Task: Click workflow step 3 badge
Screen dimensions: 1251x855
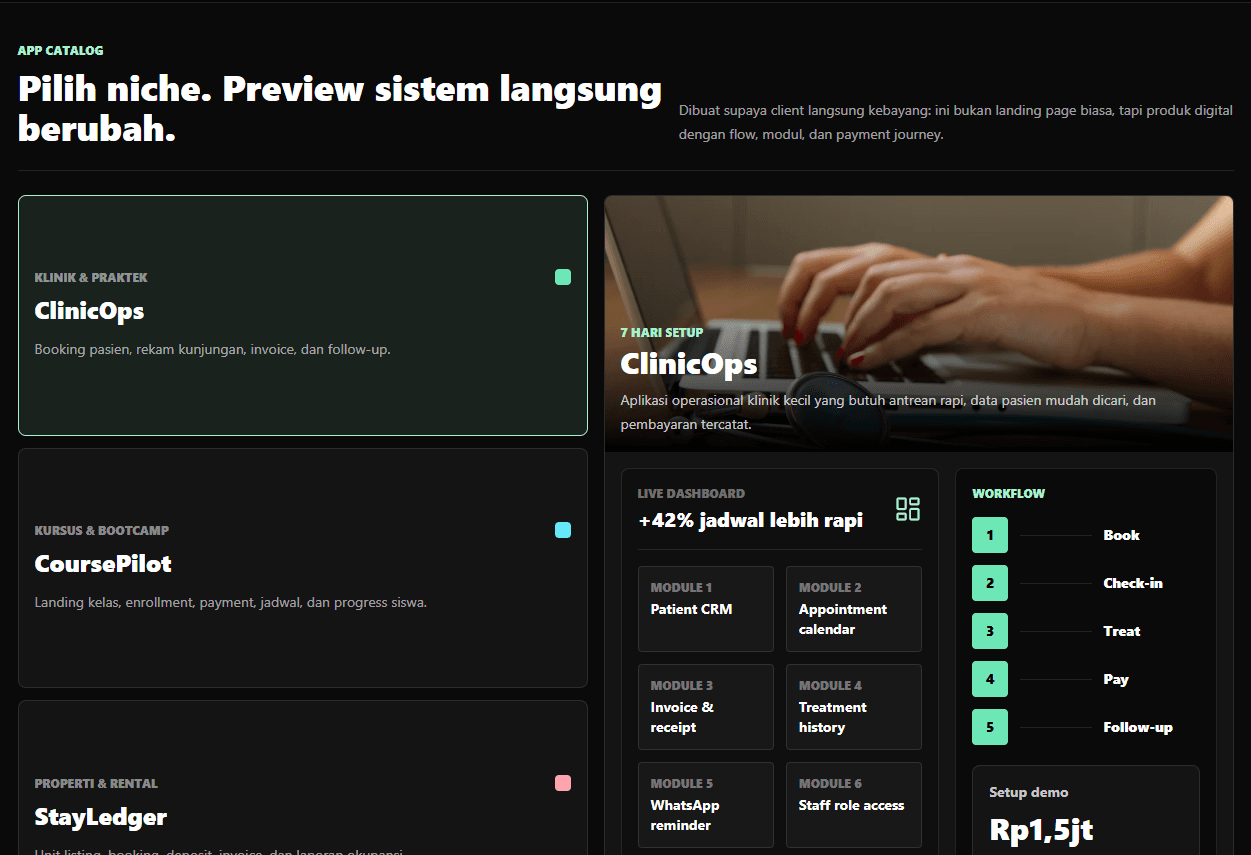Action: [990, 631]
